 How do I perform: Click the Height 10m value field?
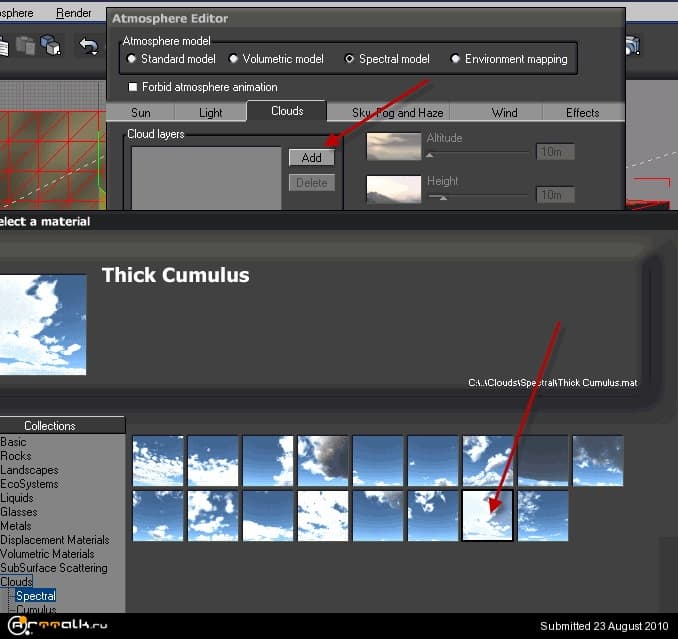pyautogui.click(x=555, y=195)
